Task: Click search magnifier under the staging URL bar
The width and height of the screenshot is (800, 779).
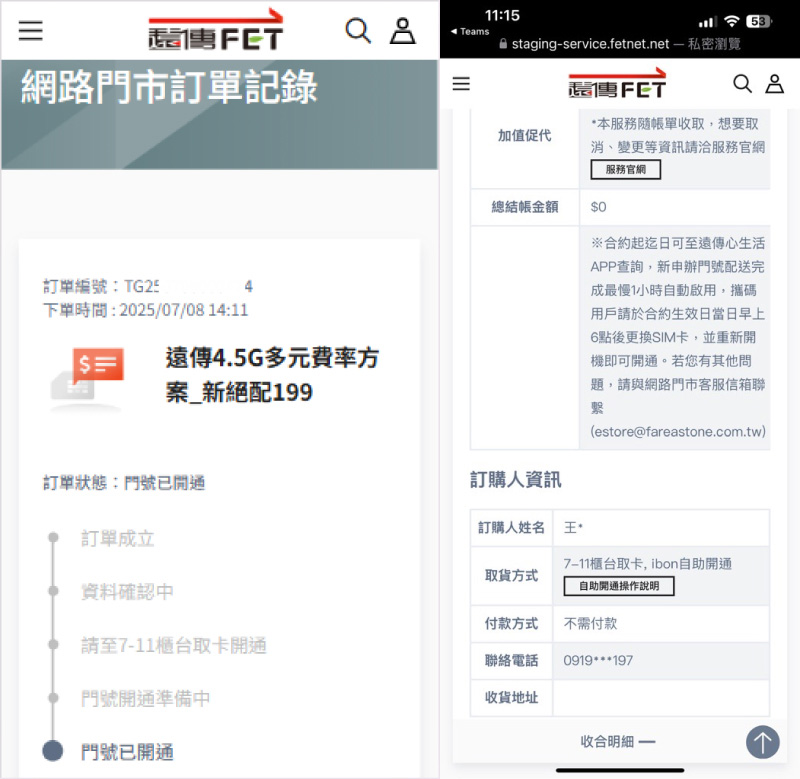Action: [742, 84]
